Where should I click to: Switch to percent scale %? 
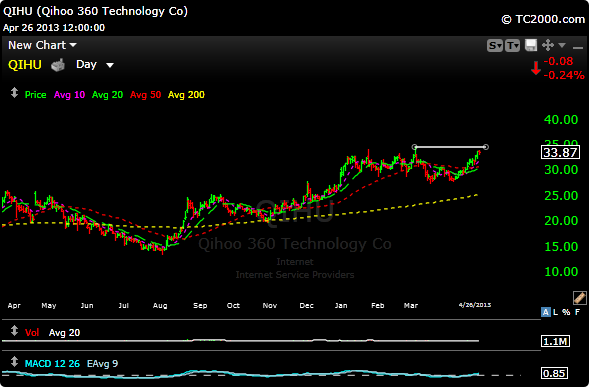566,312
